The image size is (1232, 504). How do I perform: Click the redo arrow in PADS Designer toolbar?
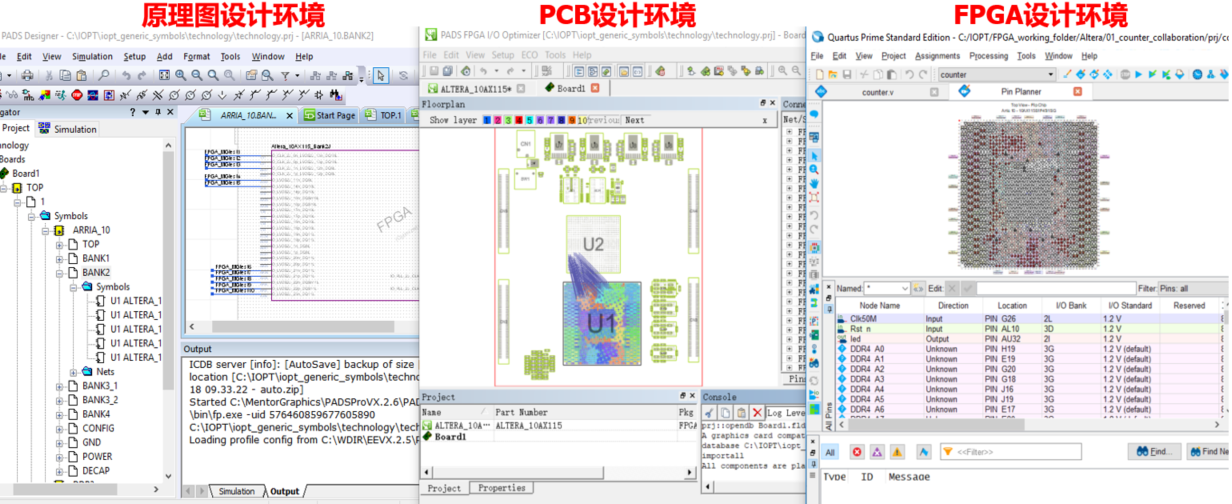point(142,75)
